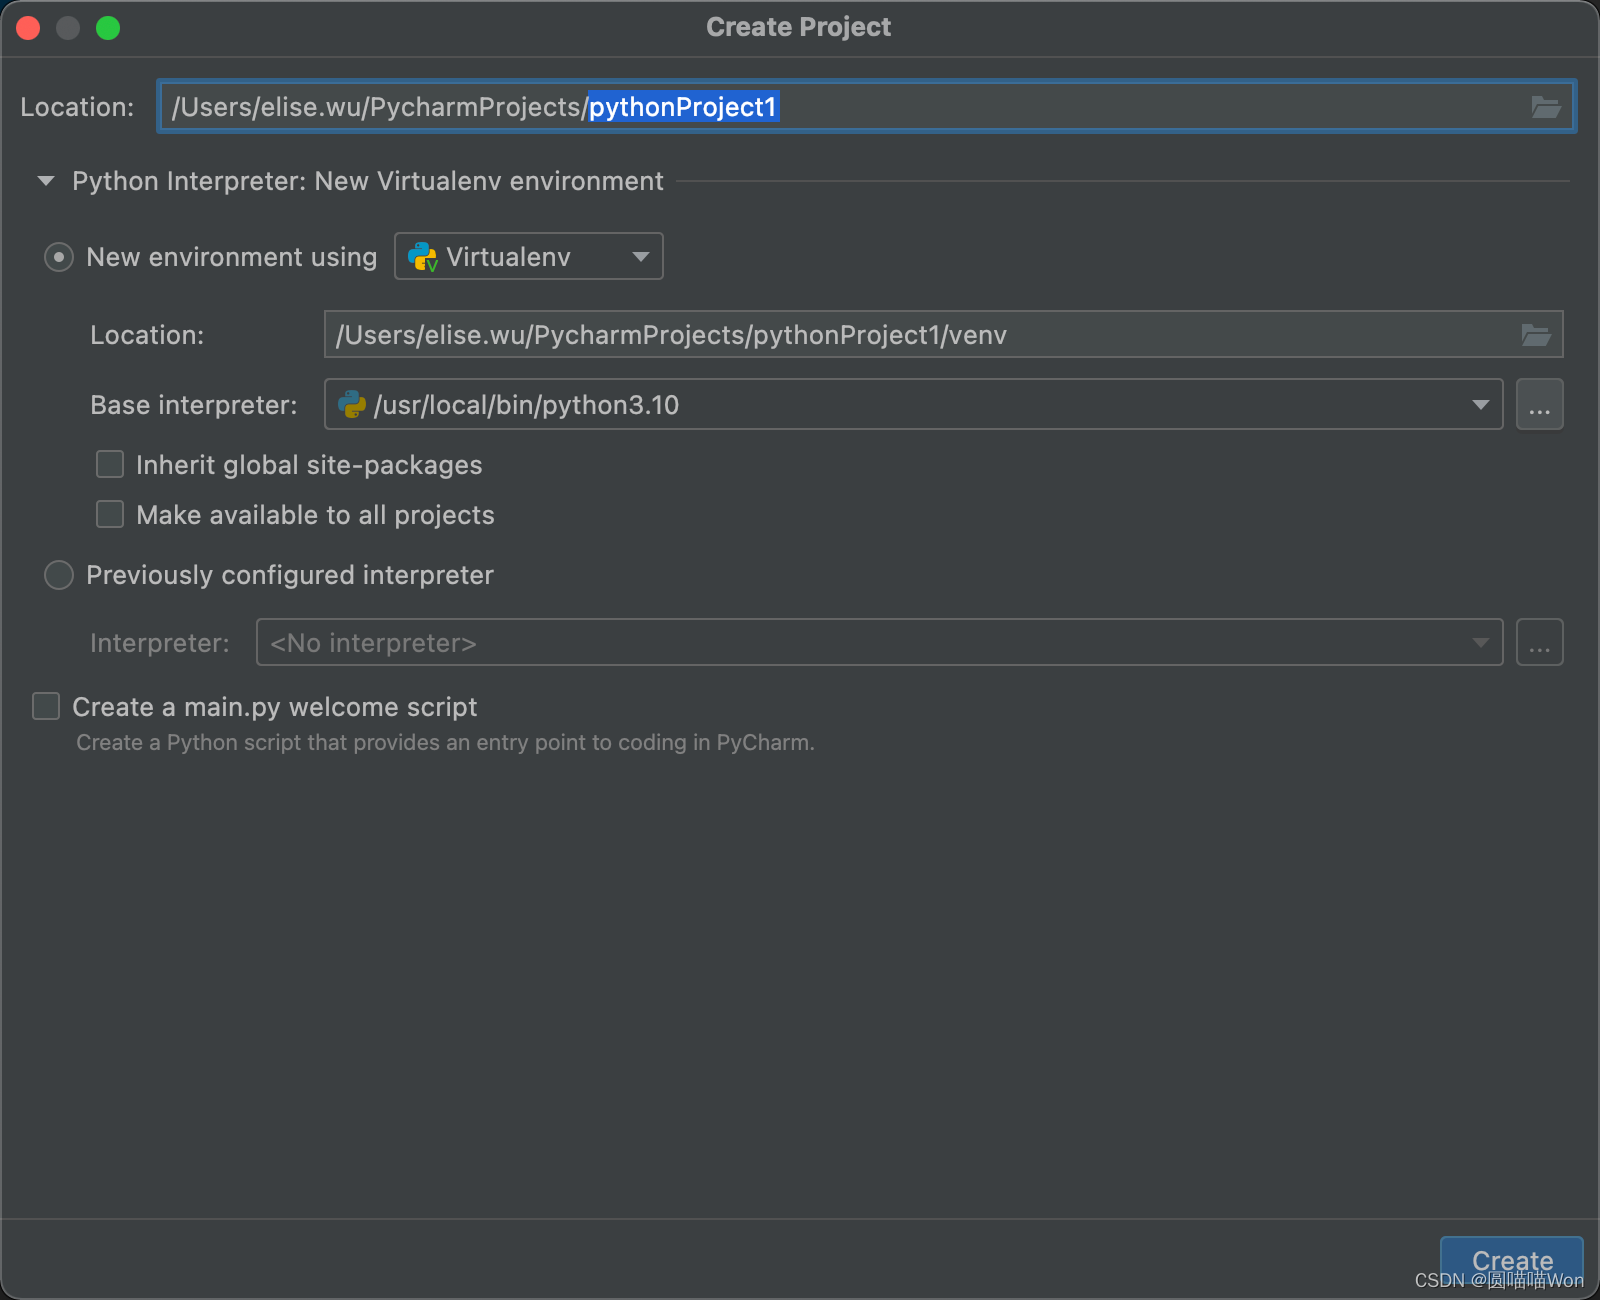
Task: Select Previously configured interpreter radio button
Action: point(59,575)
